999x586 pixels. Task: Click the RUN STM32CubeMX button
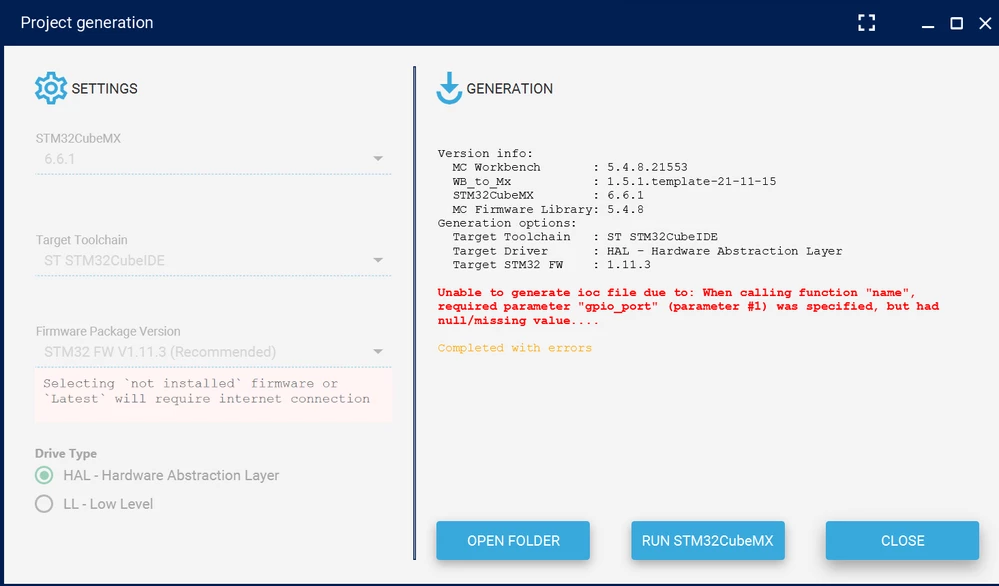tap(708, 541)
